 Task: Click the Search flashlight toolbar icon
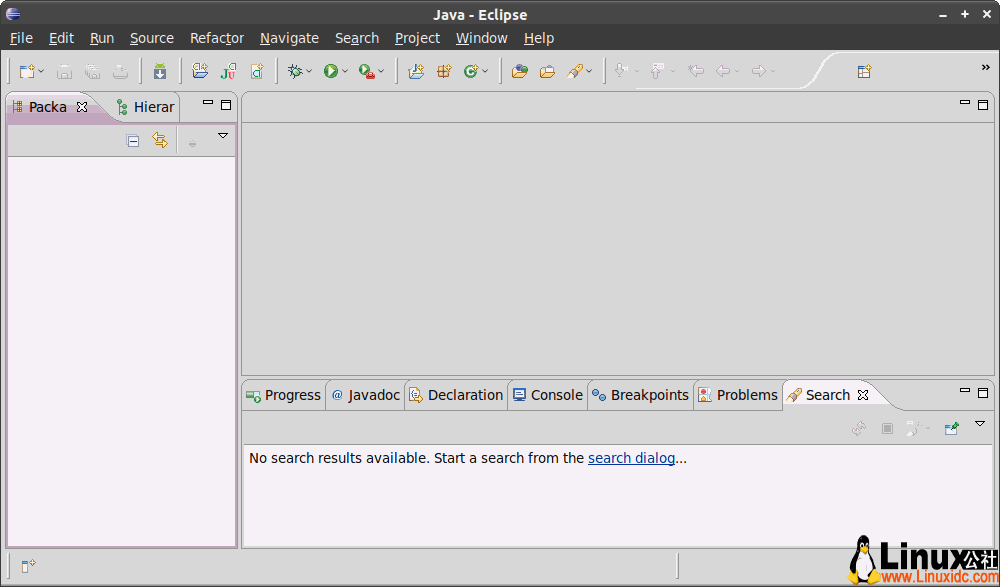tap(575, 71)
